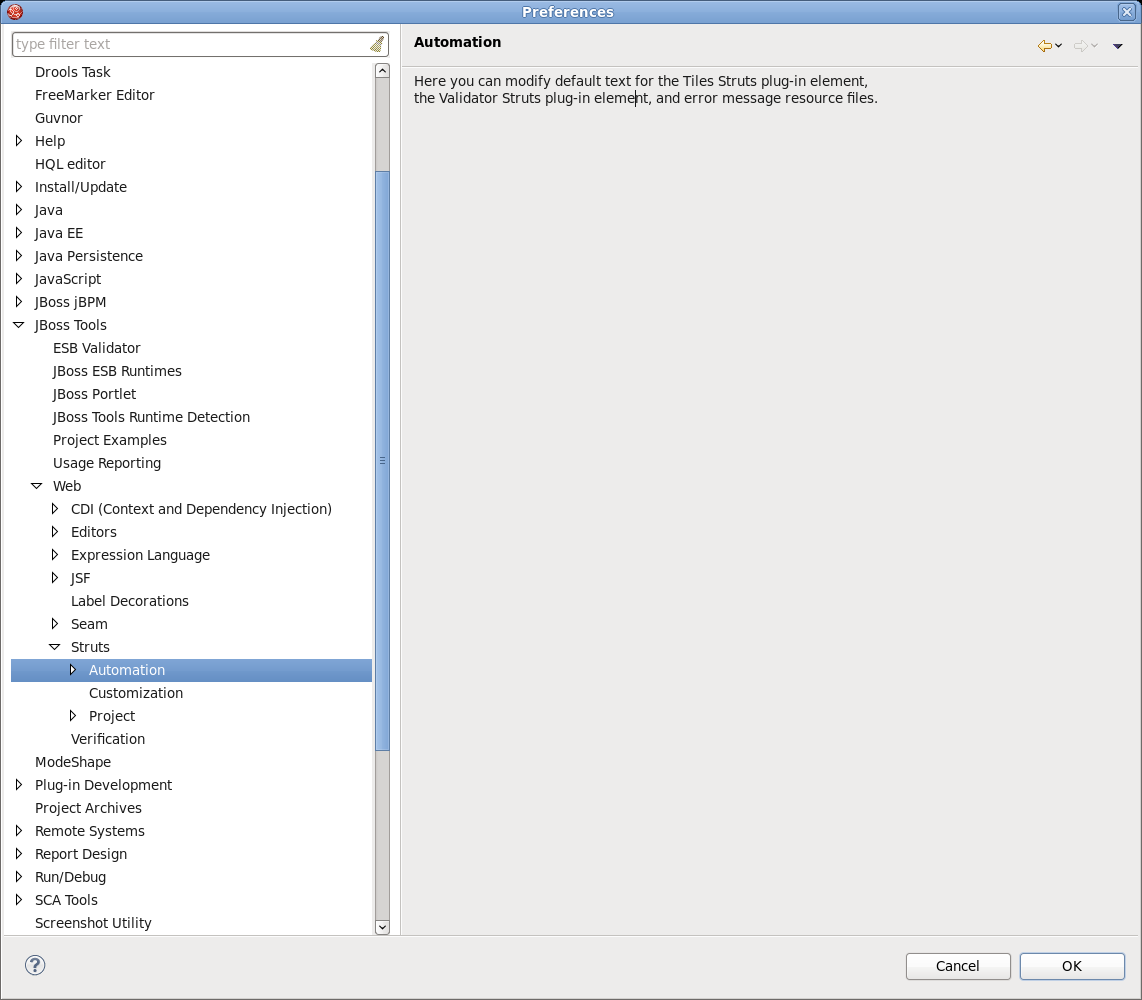The height and width of the screenshot is (1000, 1142).
Task: Open JBoss ESB Runtimes page
Action: click(117, 371)
